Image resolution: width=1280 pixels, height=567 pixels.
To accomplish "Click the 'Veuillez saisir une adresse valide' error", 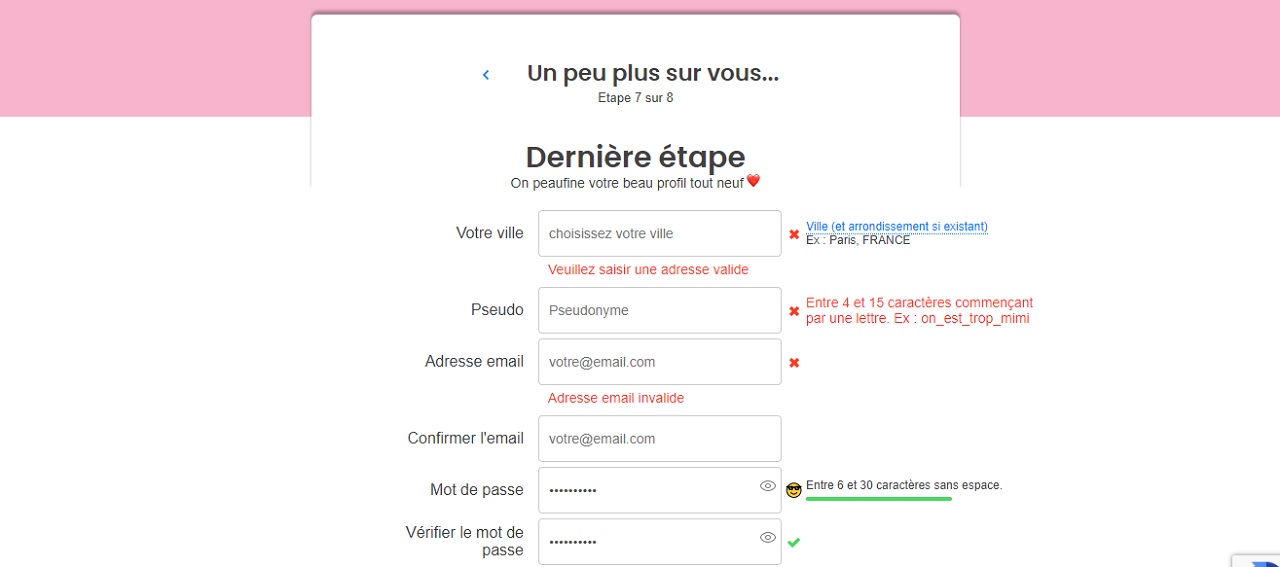I will 648,270.
